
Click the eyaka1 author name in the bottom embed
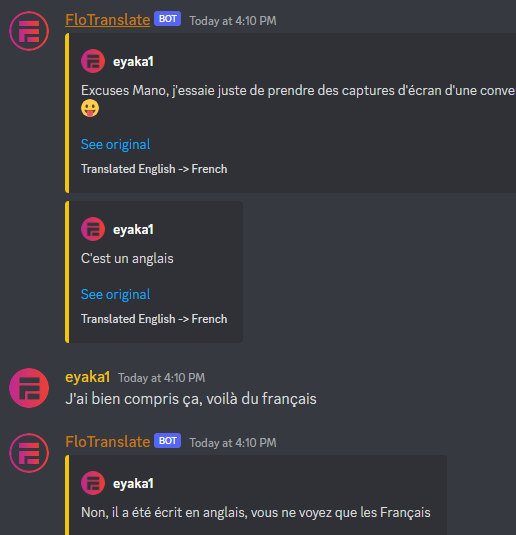[x=133, y=483]
